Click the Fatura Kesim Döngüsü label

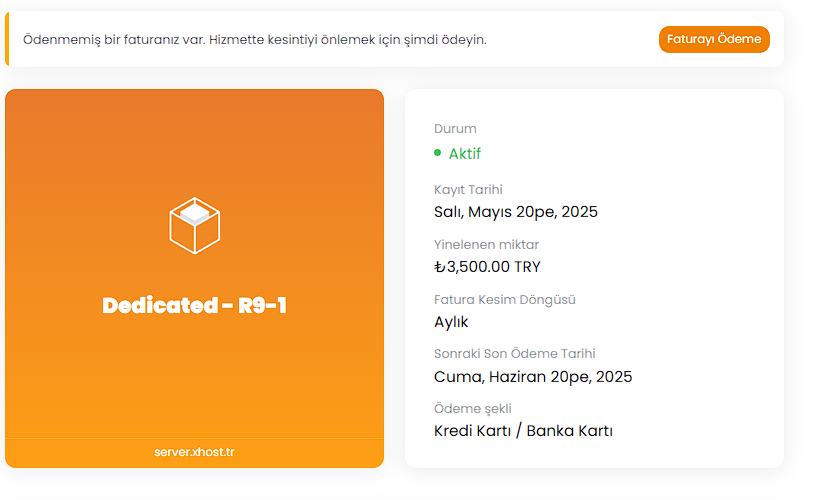point(505,300)
